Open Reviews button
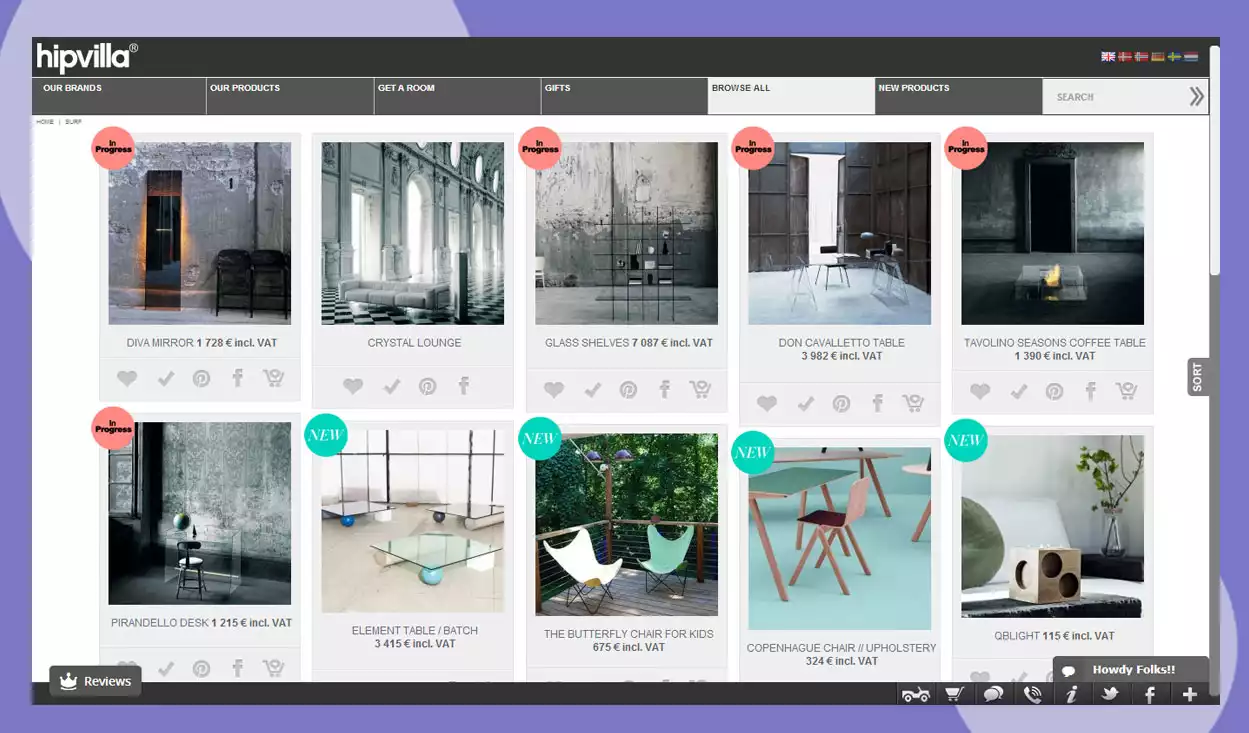This screenshot has width=1249, height=733. [x=96, y=681]
